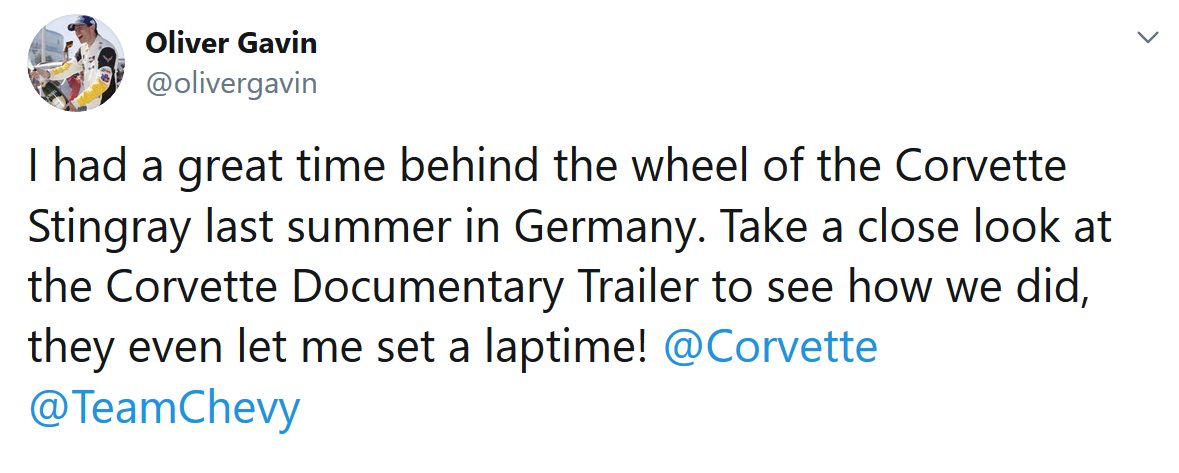Screen dimensions: 1179x473
Task: Click the word "even" in the fourth line
Action: pyautogui.click(x=169, y=347)
